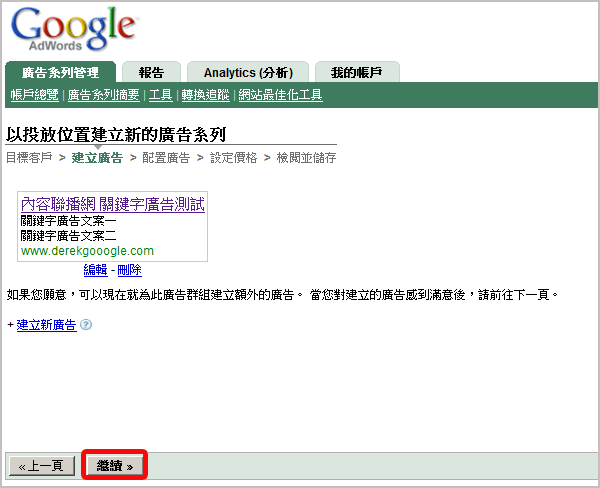This screenshot has width=600, height=488.
Task: Go to the 我的帳戶 tab
Action: (x=357, y=72)
